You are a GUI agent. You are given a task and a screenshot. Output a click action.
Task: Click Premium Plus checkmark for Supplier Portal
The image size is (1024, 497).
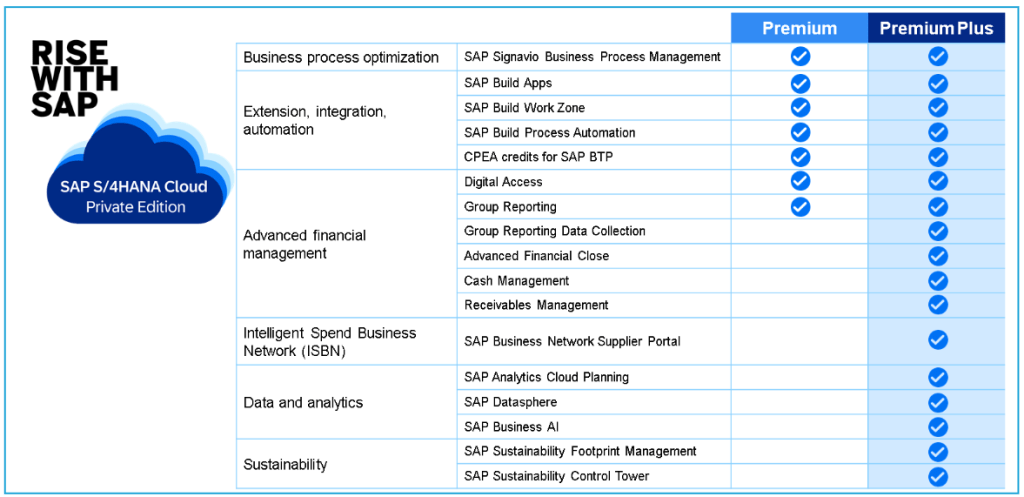point(937,341)
